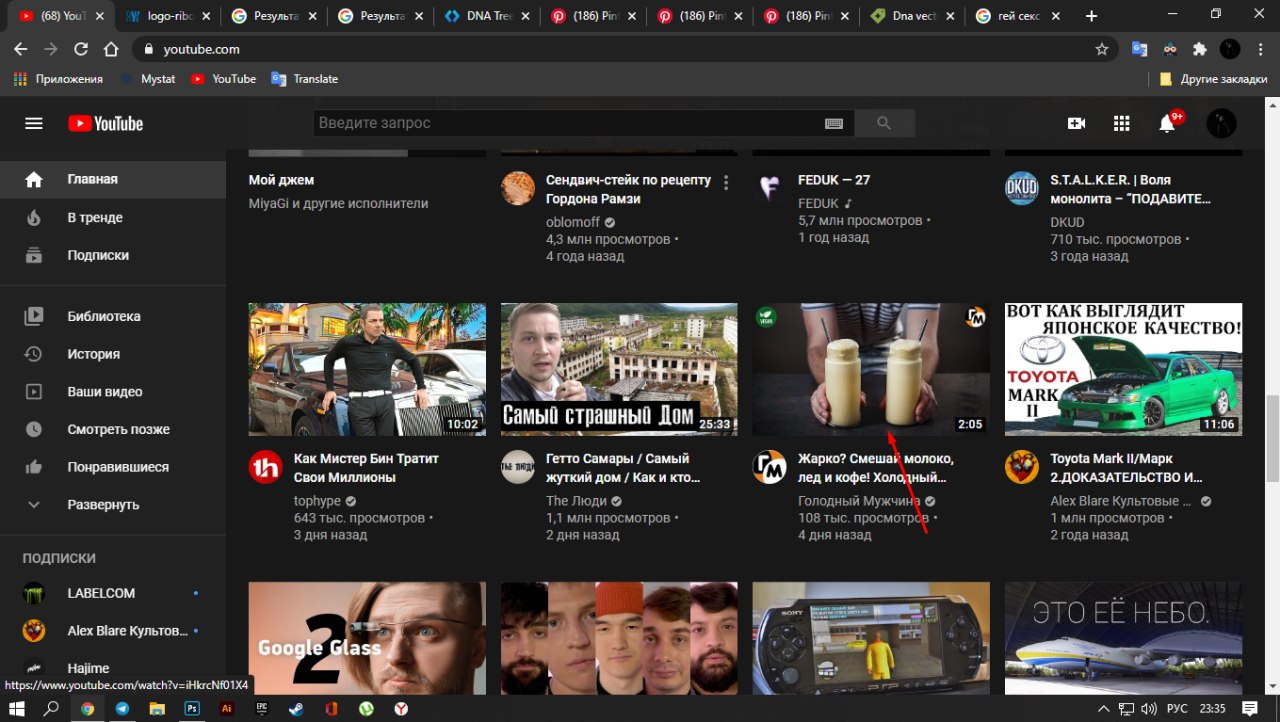Play Самый страшный Дом thumbnail
The width and height of the screenshot is (1280, 722).
pyautogui.click(x=619, y=370)
